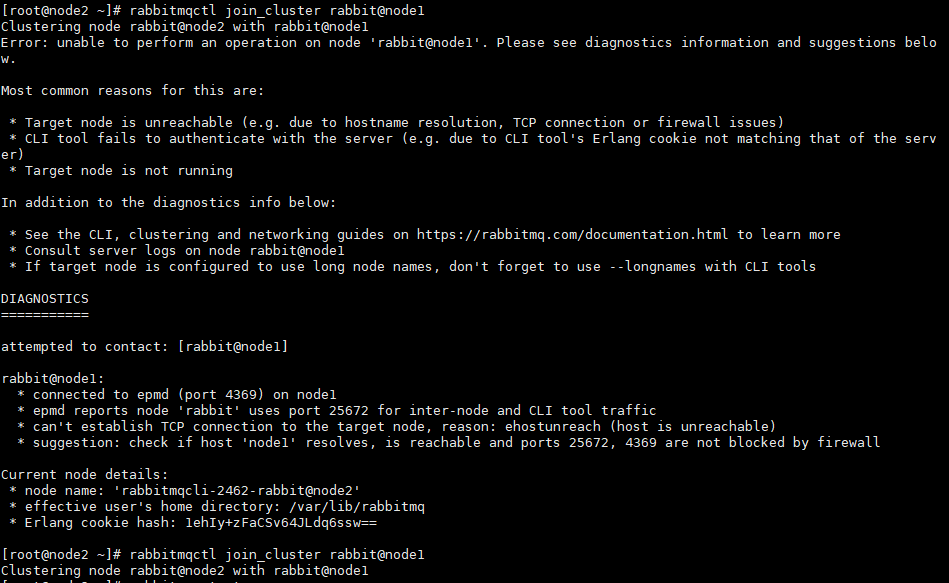The height and width of the screenshot is (583, 949).
Task: Click the 'In addition to the diagnostics' line
Action: (168, 202)
